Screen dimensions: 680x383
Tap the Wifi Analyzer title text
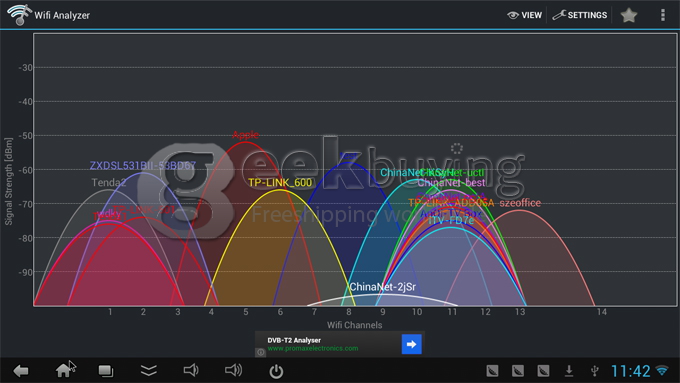click(x=62, y=15)
